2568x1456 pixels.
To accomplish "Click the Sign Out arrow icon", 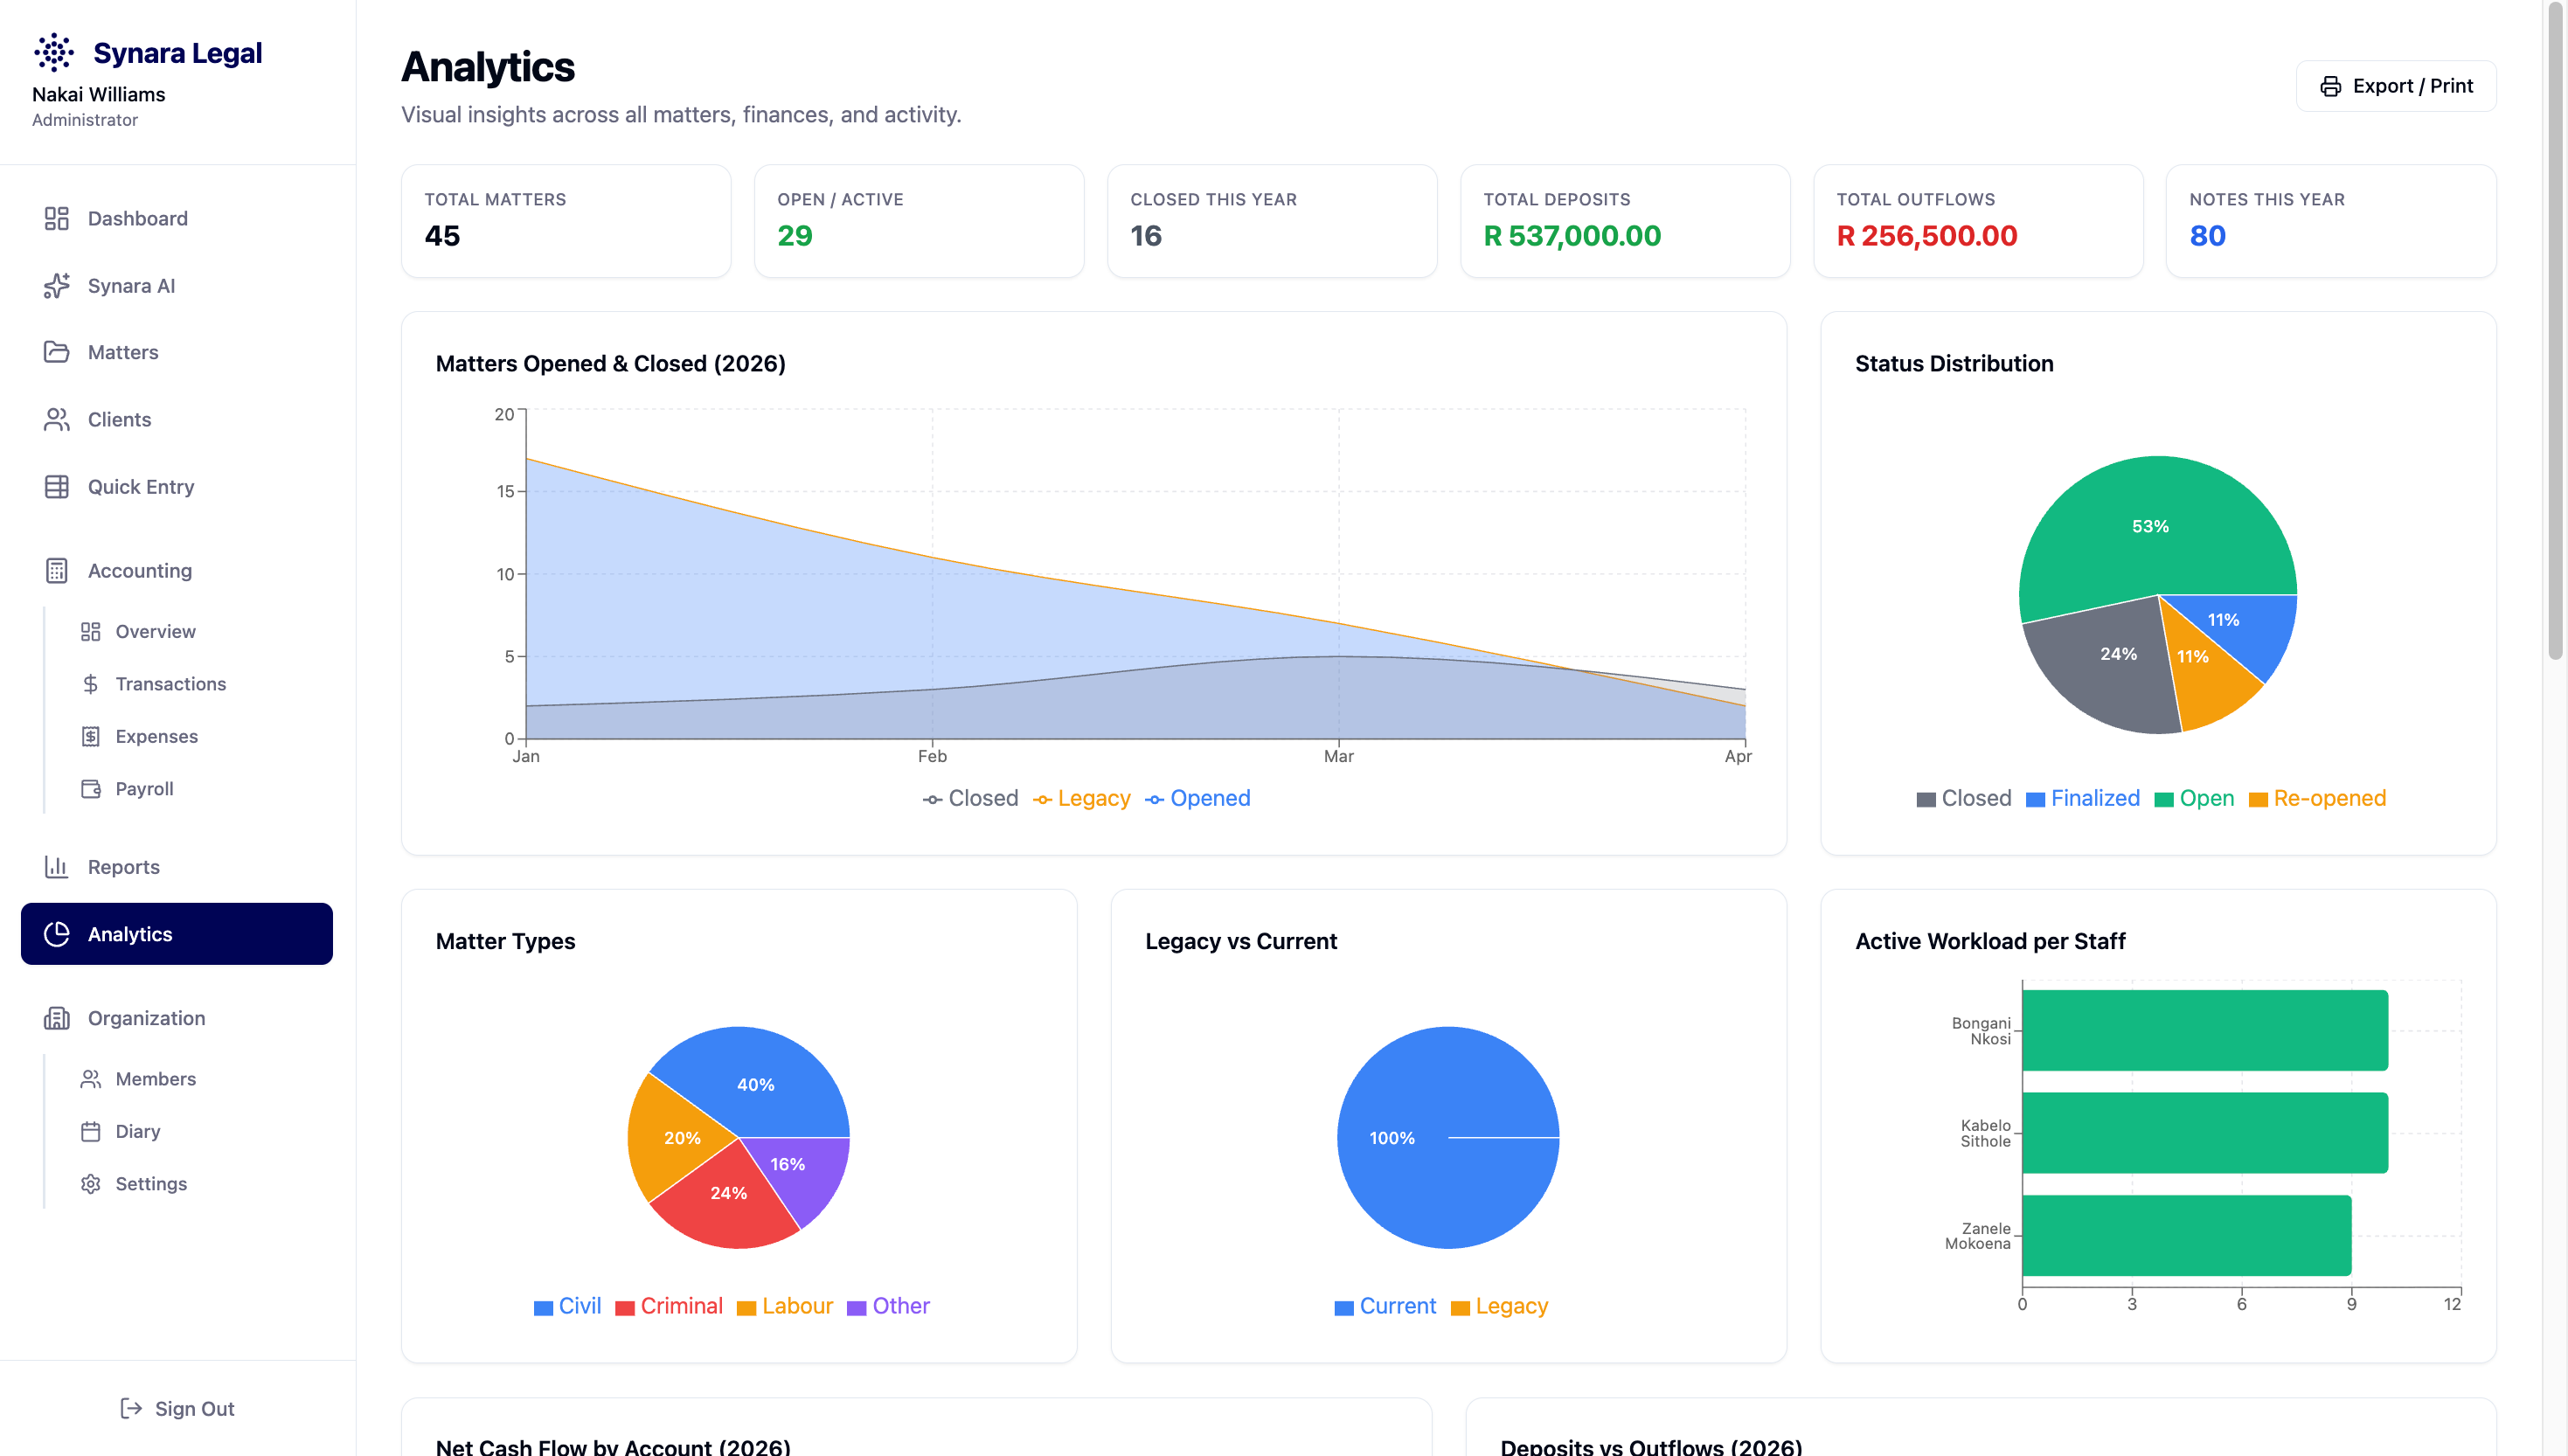I will tap(131, 1407).
